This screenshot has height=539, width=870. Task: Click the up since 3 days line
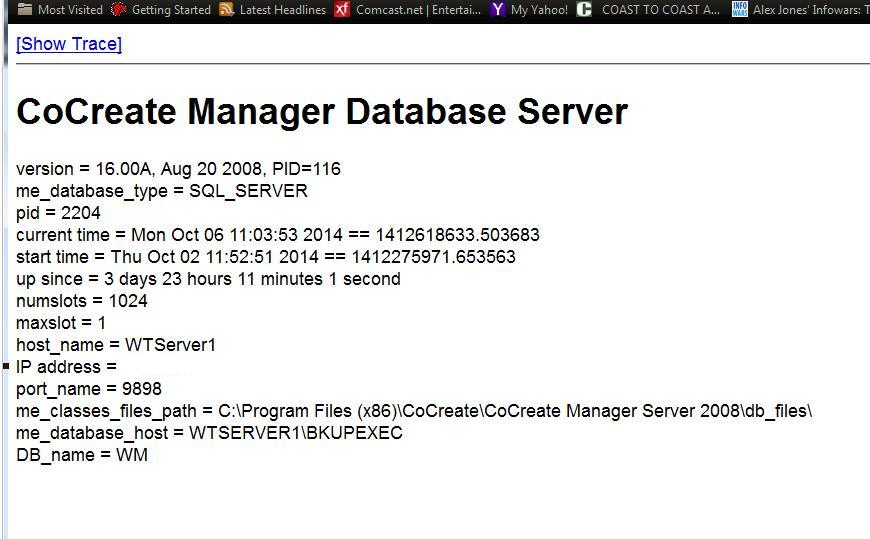pyautogui.click(x=208, y=279)
